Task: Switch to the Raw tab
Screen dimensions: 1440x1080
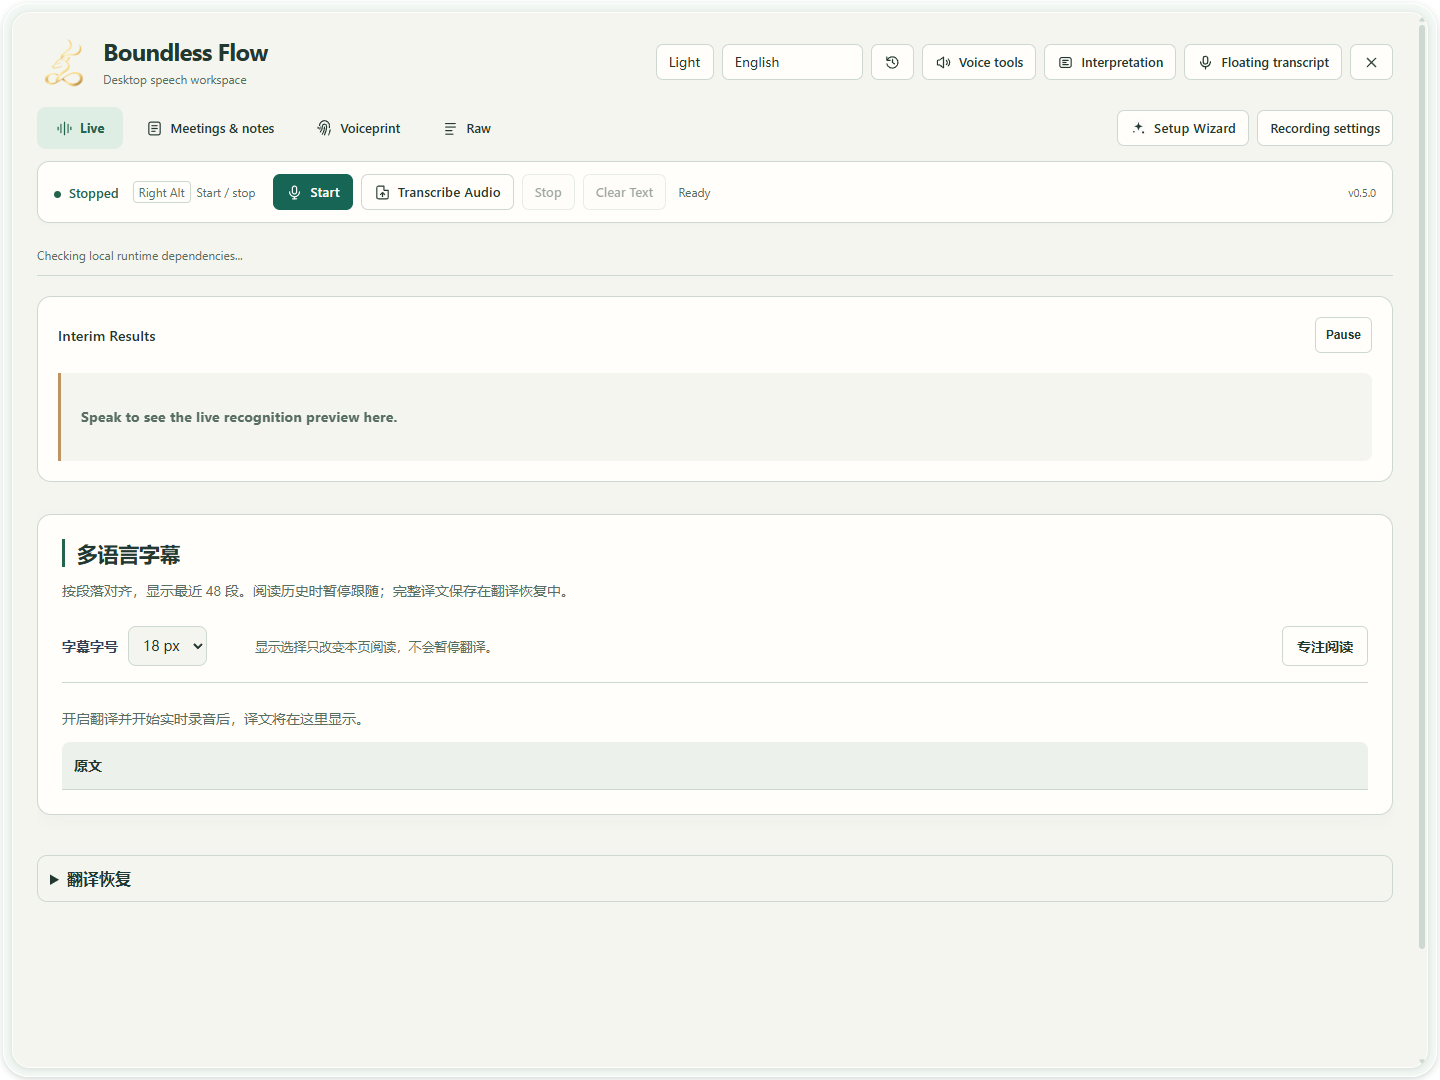Action: 467,128
